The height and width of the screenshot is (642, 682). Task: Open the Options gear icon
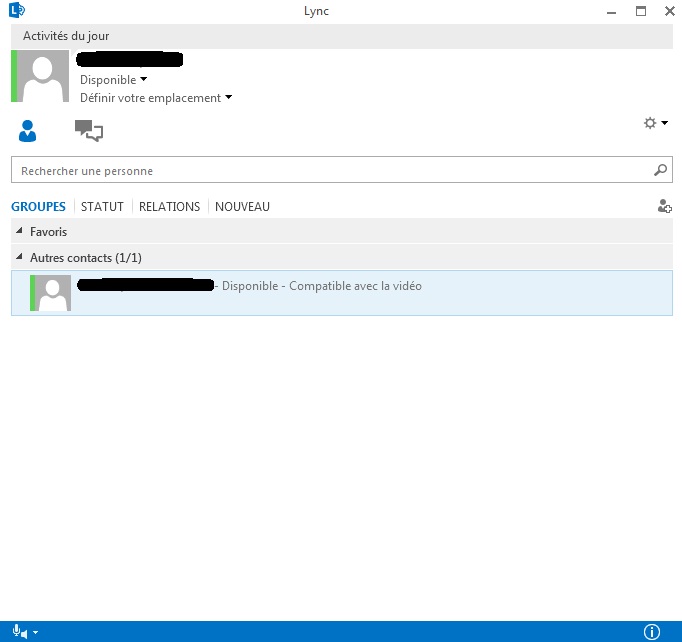point(650,123)
